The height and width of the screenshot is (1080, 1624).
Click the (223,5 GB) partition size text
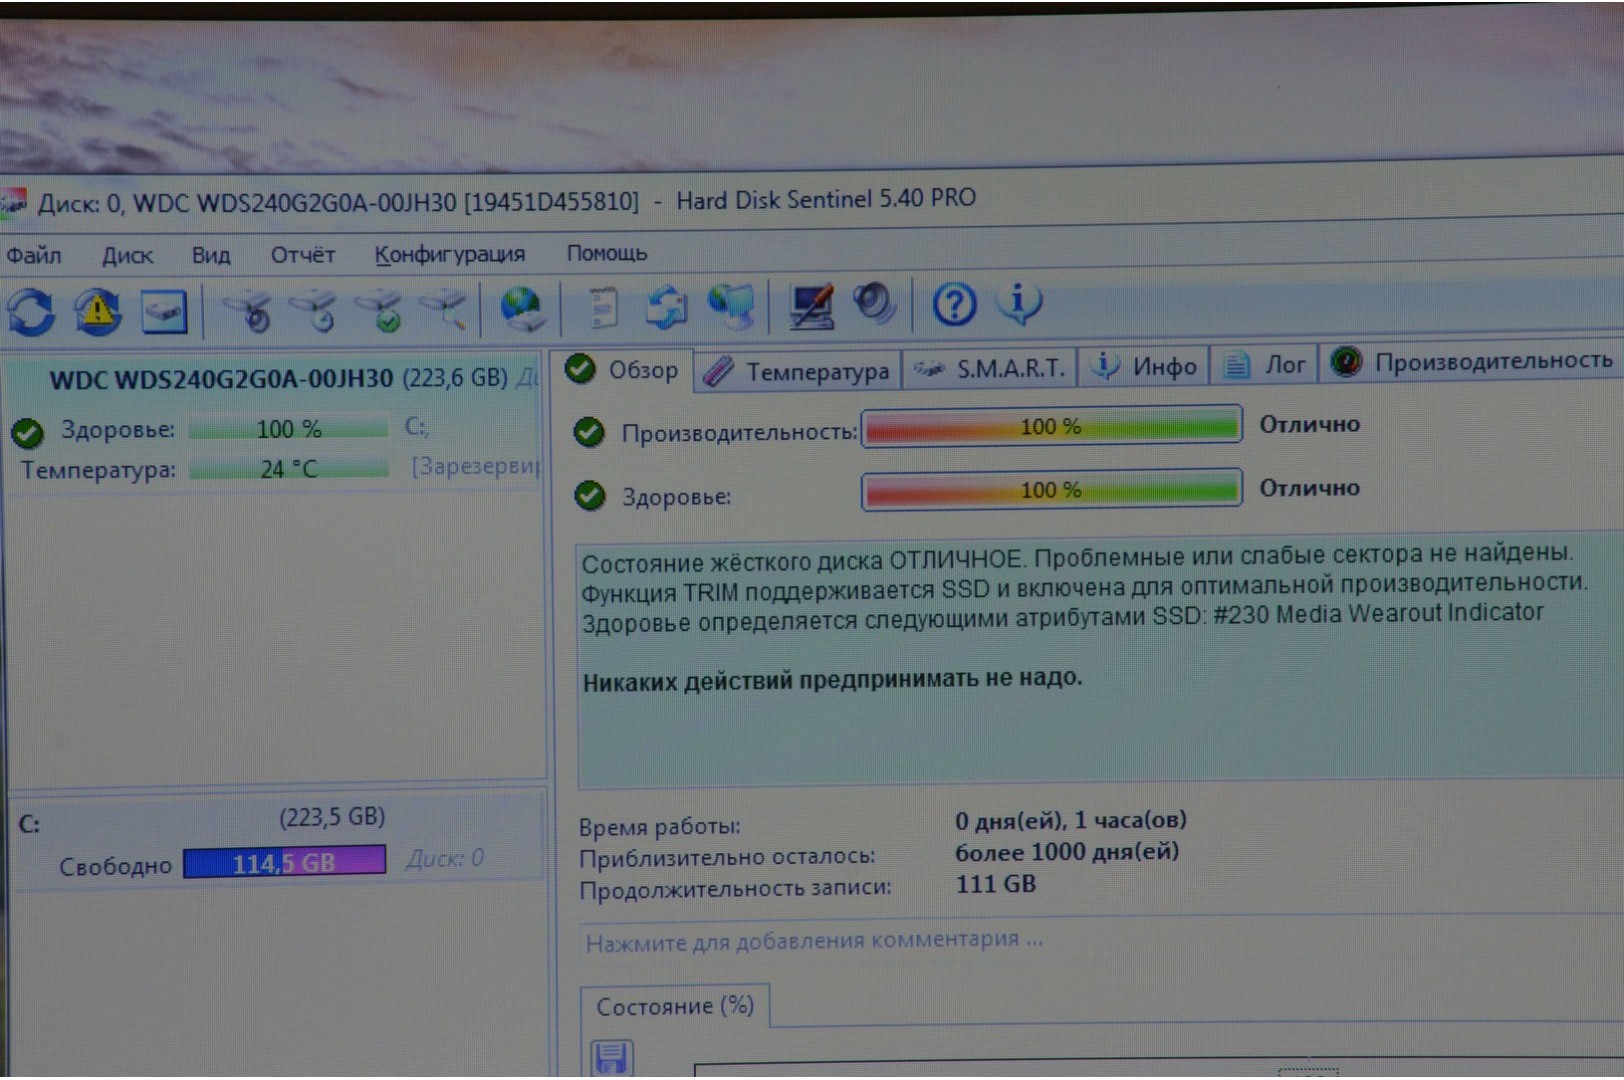pyautogui.click(x=332, y=817)
